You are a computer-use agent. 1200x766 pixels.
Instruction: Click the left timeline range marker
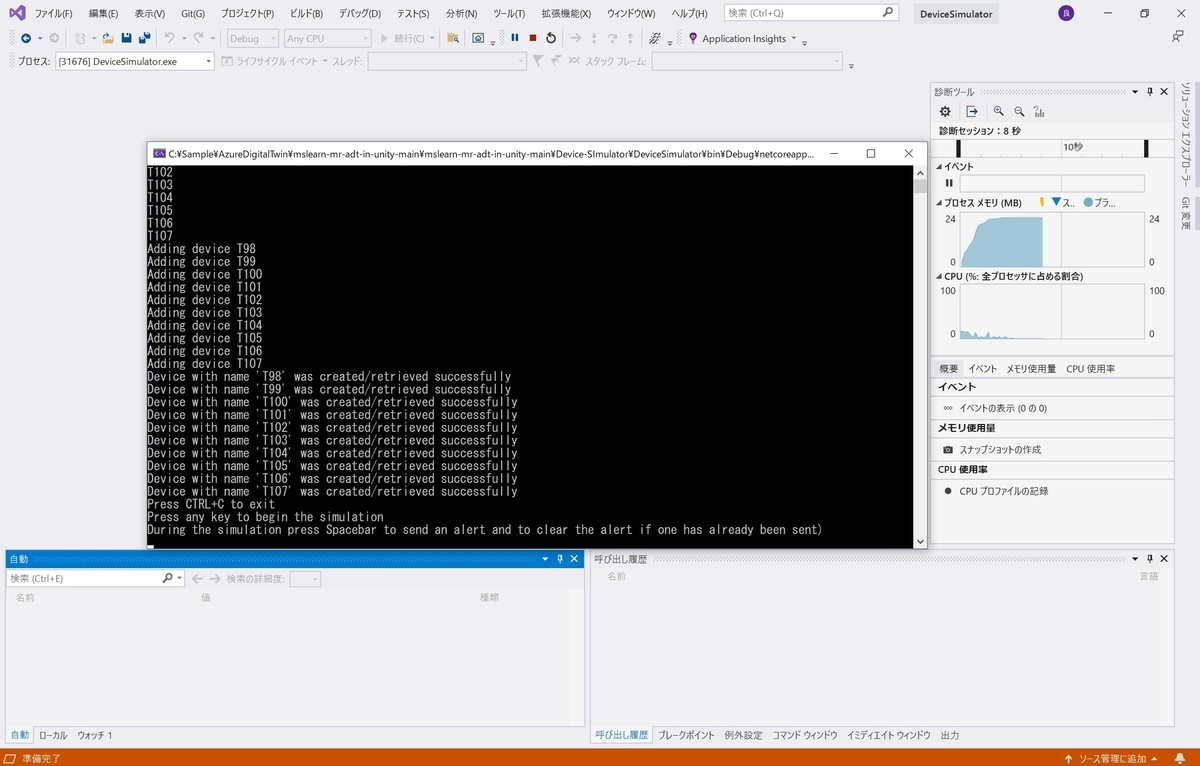coord(958,148)
